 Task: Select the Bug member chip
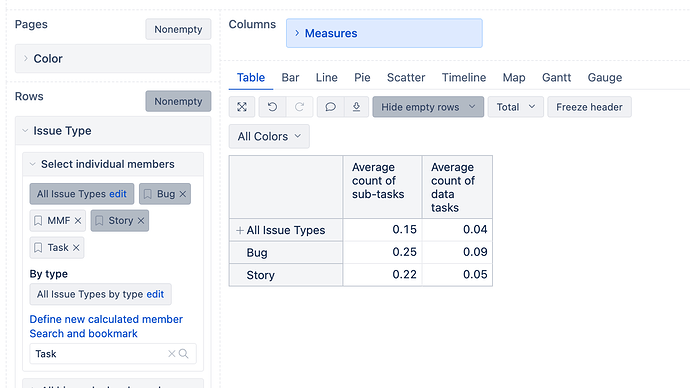[166, 194]
